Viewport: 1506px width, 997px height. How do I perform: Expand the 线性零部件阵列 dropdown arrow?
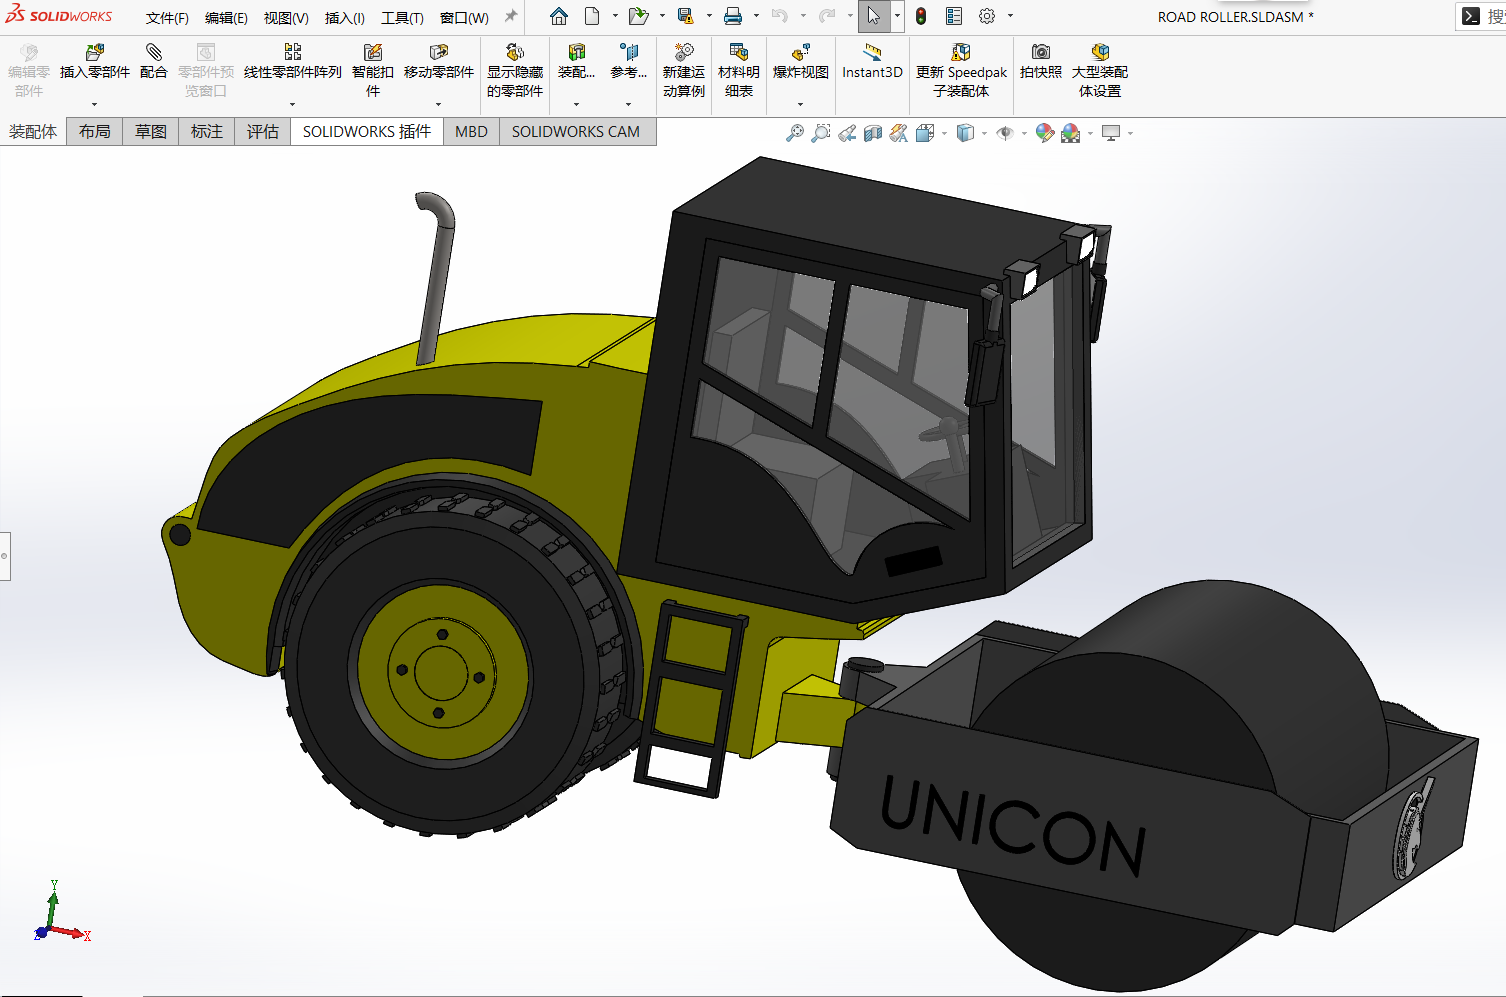click(x=293, y=104)
